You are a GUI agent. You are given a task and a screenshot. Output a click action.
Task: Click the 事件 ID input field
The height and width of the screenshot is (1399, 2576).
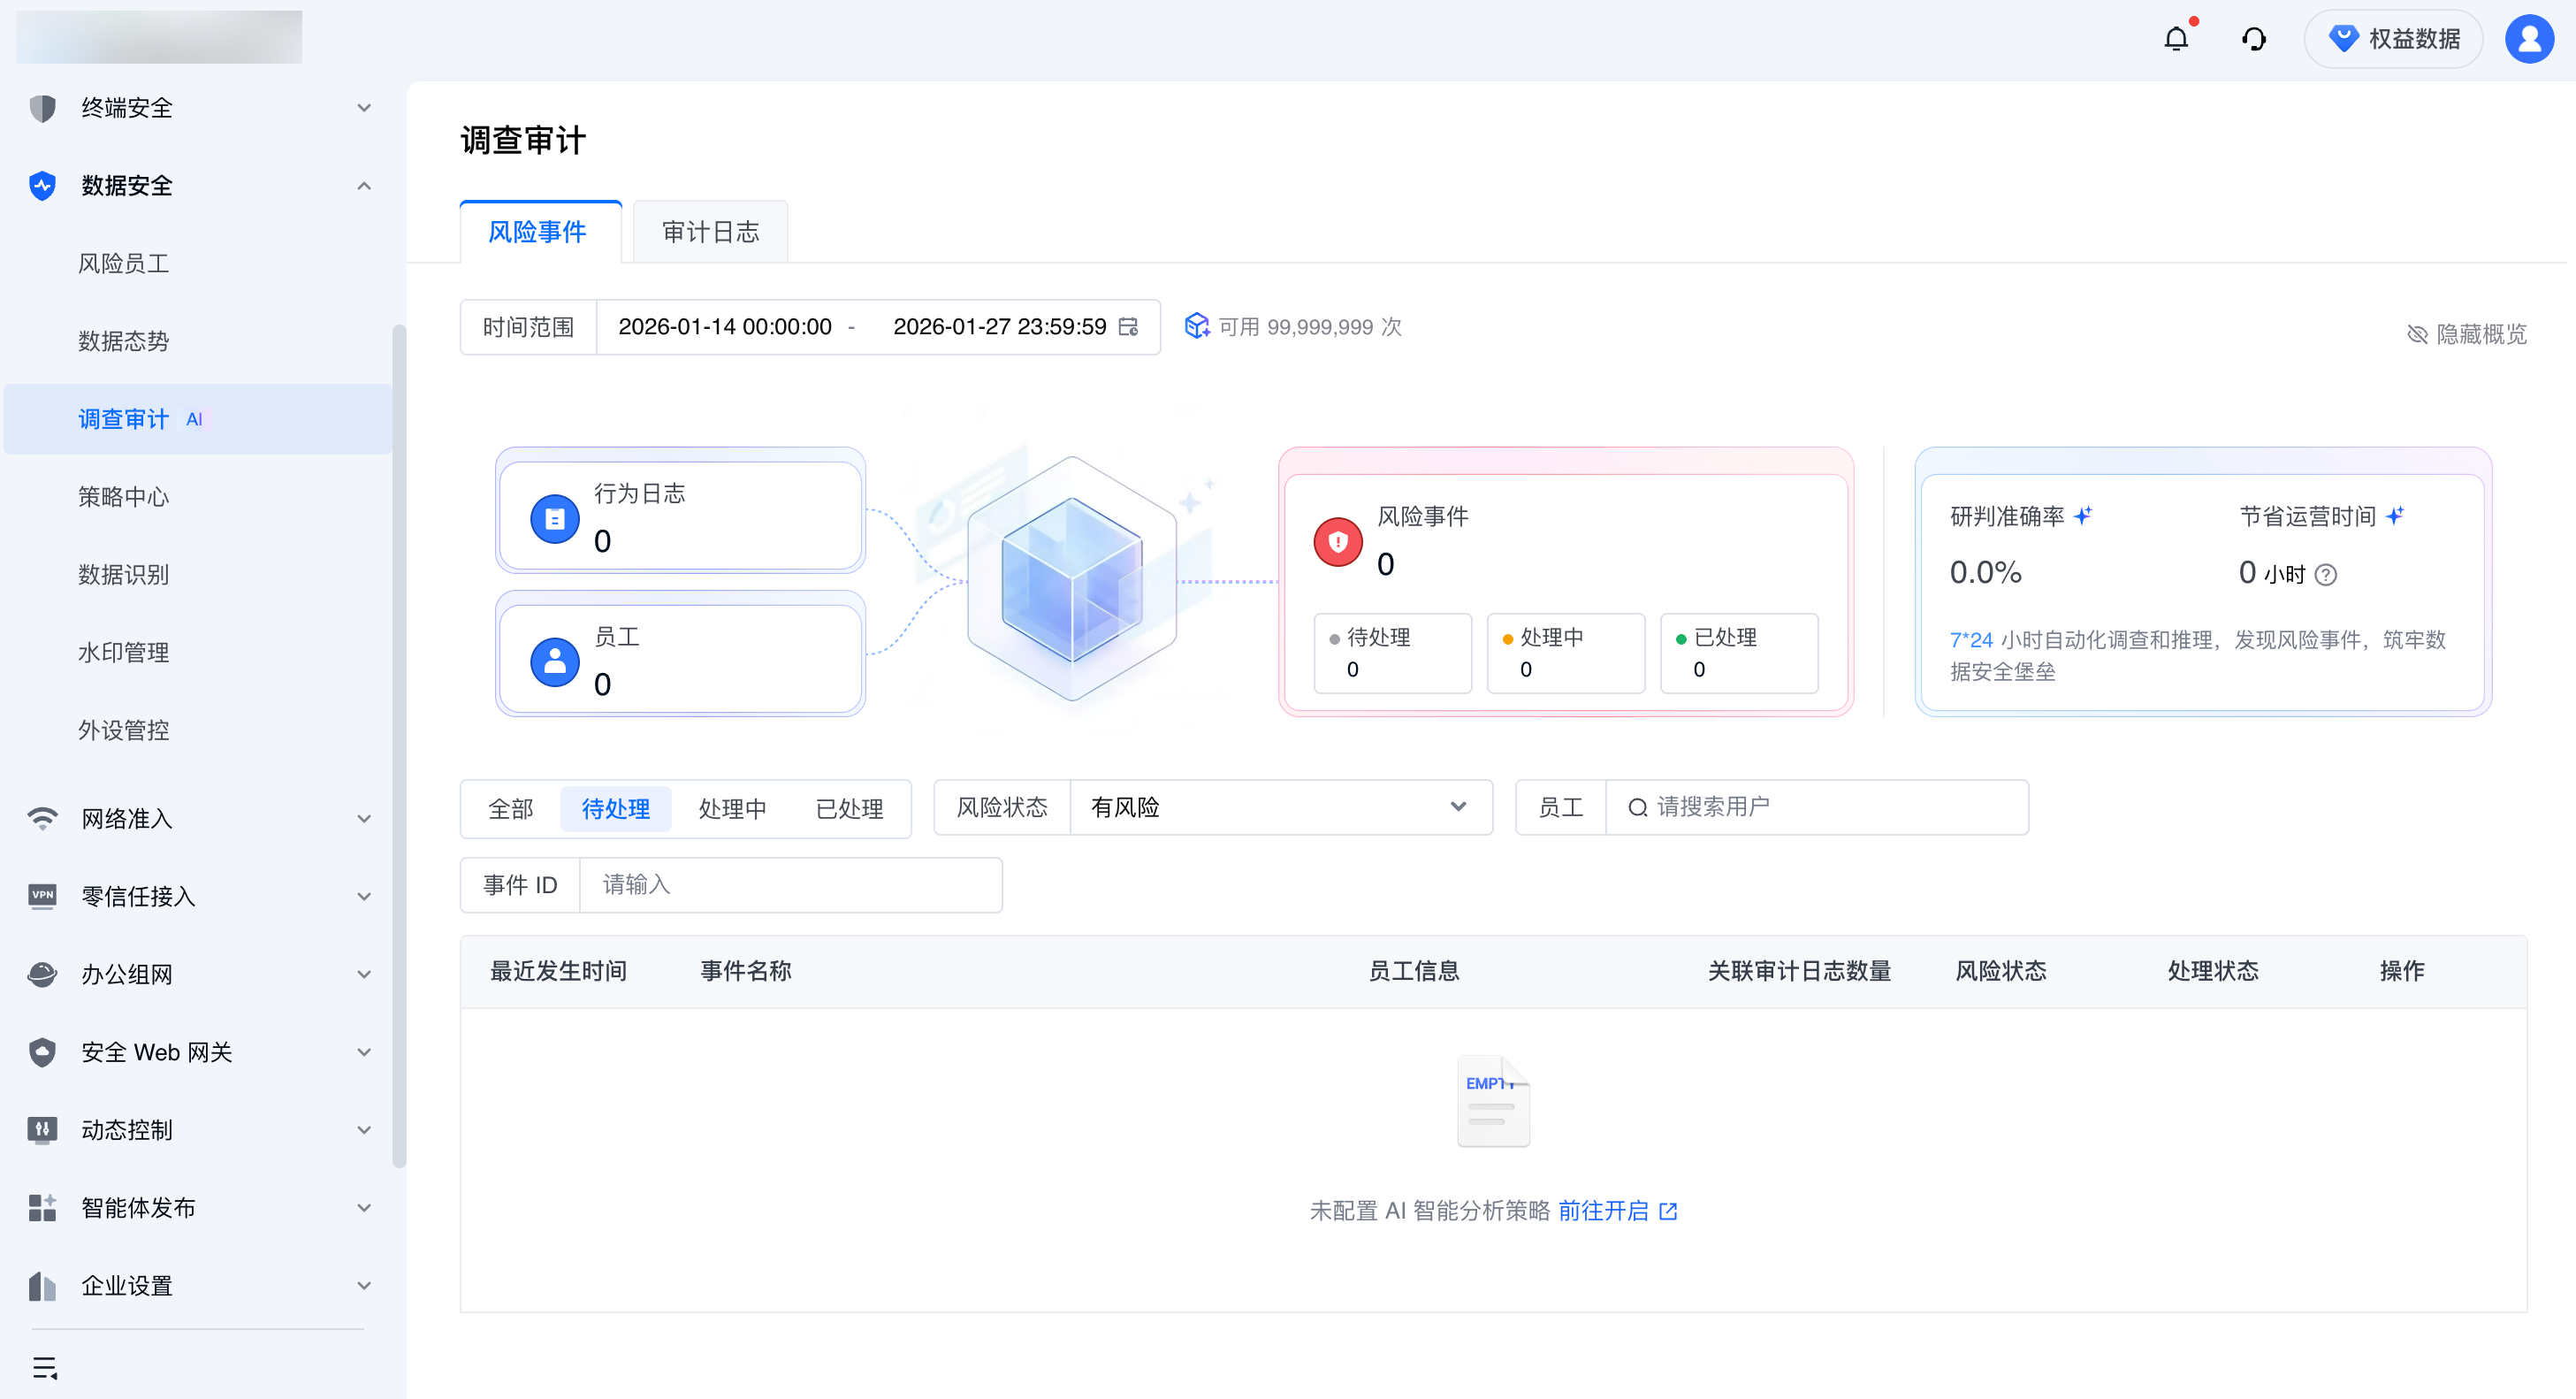click(790, 885)
